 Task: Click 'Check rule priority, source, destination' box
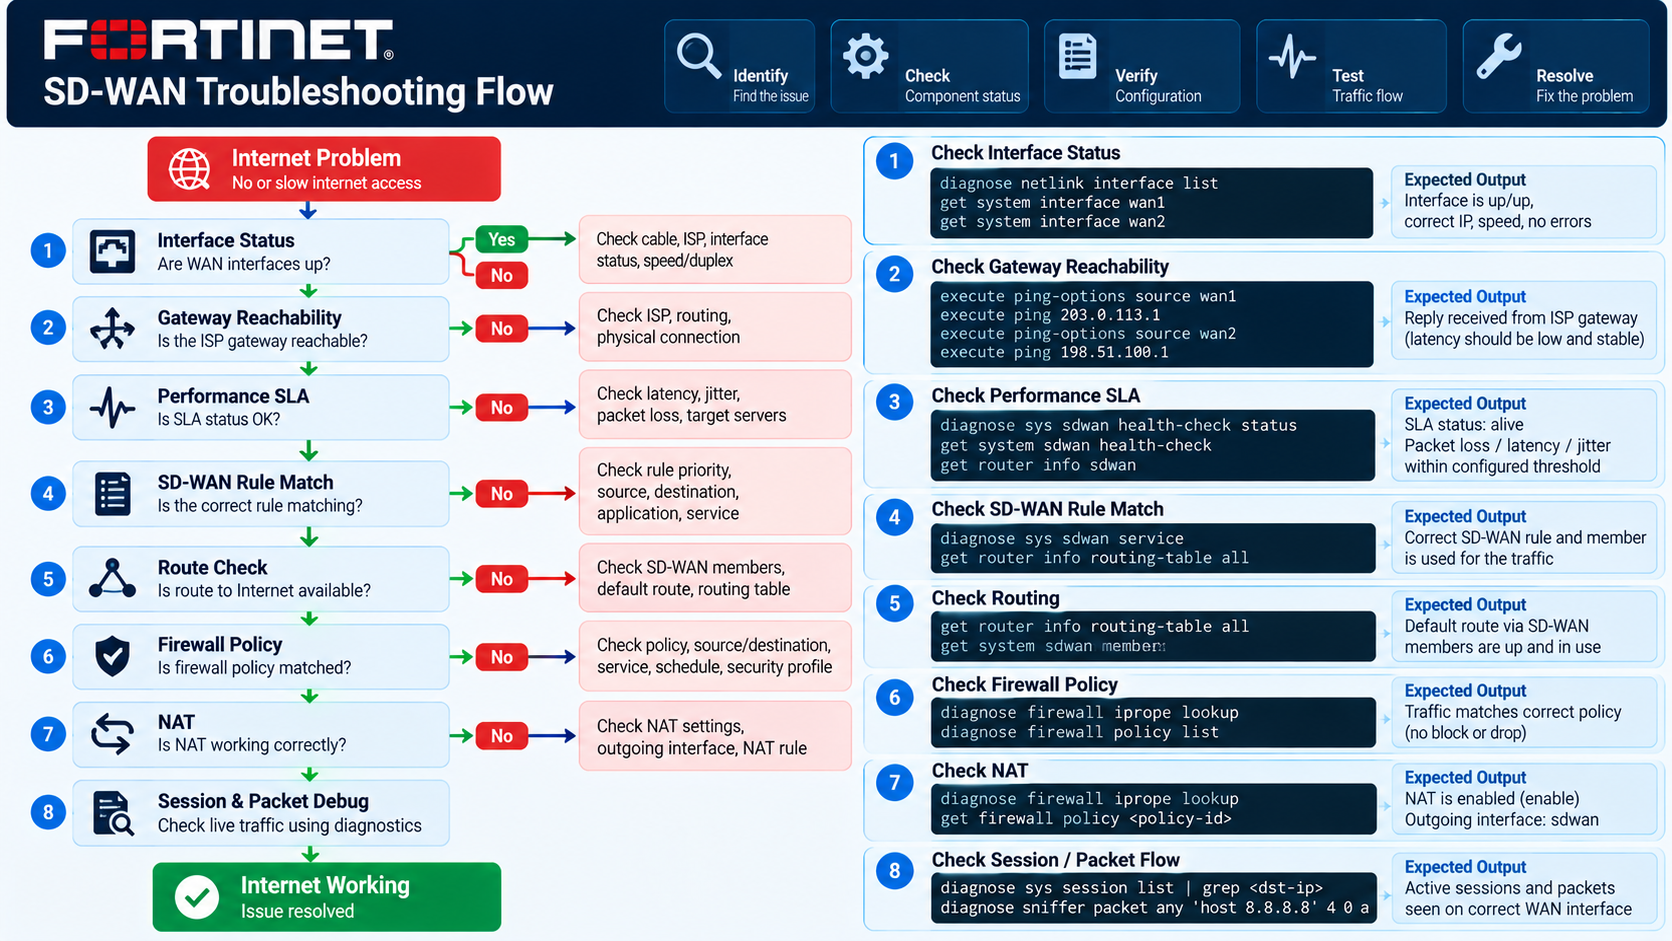pyautogui.click(x=715, y=491)
